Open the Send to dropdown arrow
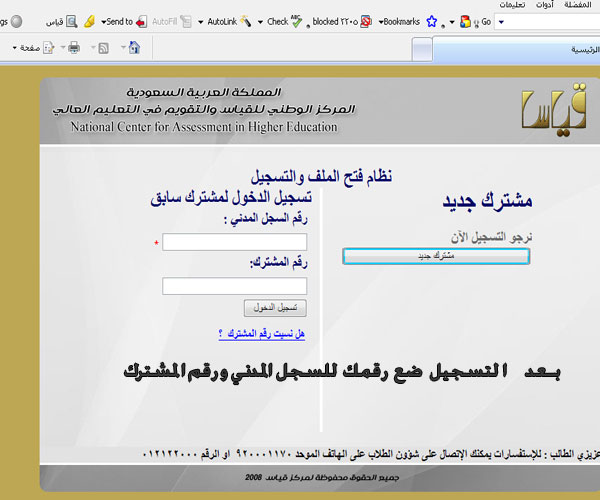 pos(103,22)
